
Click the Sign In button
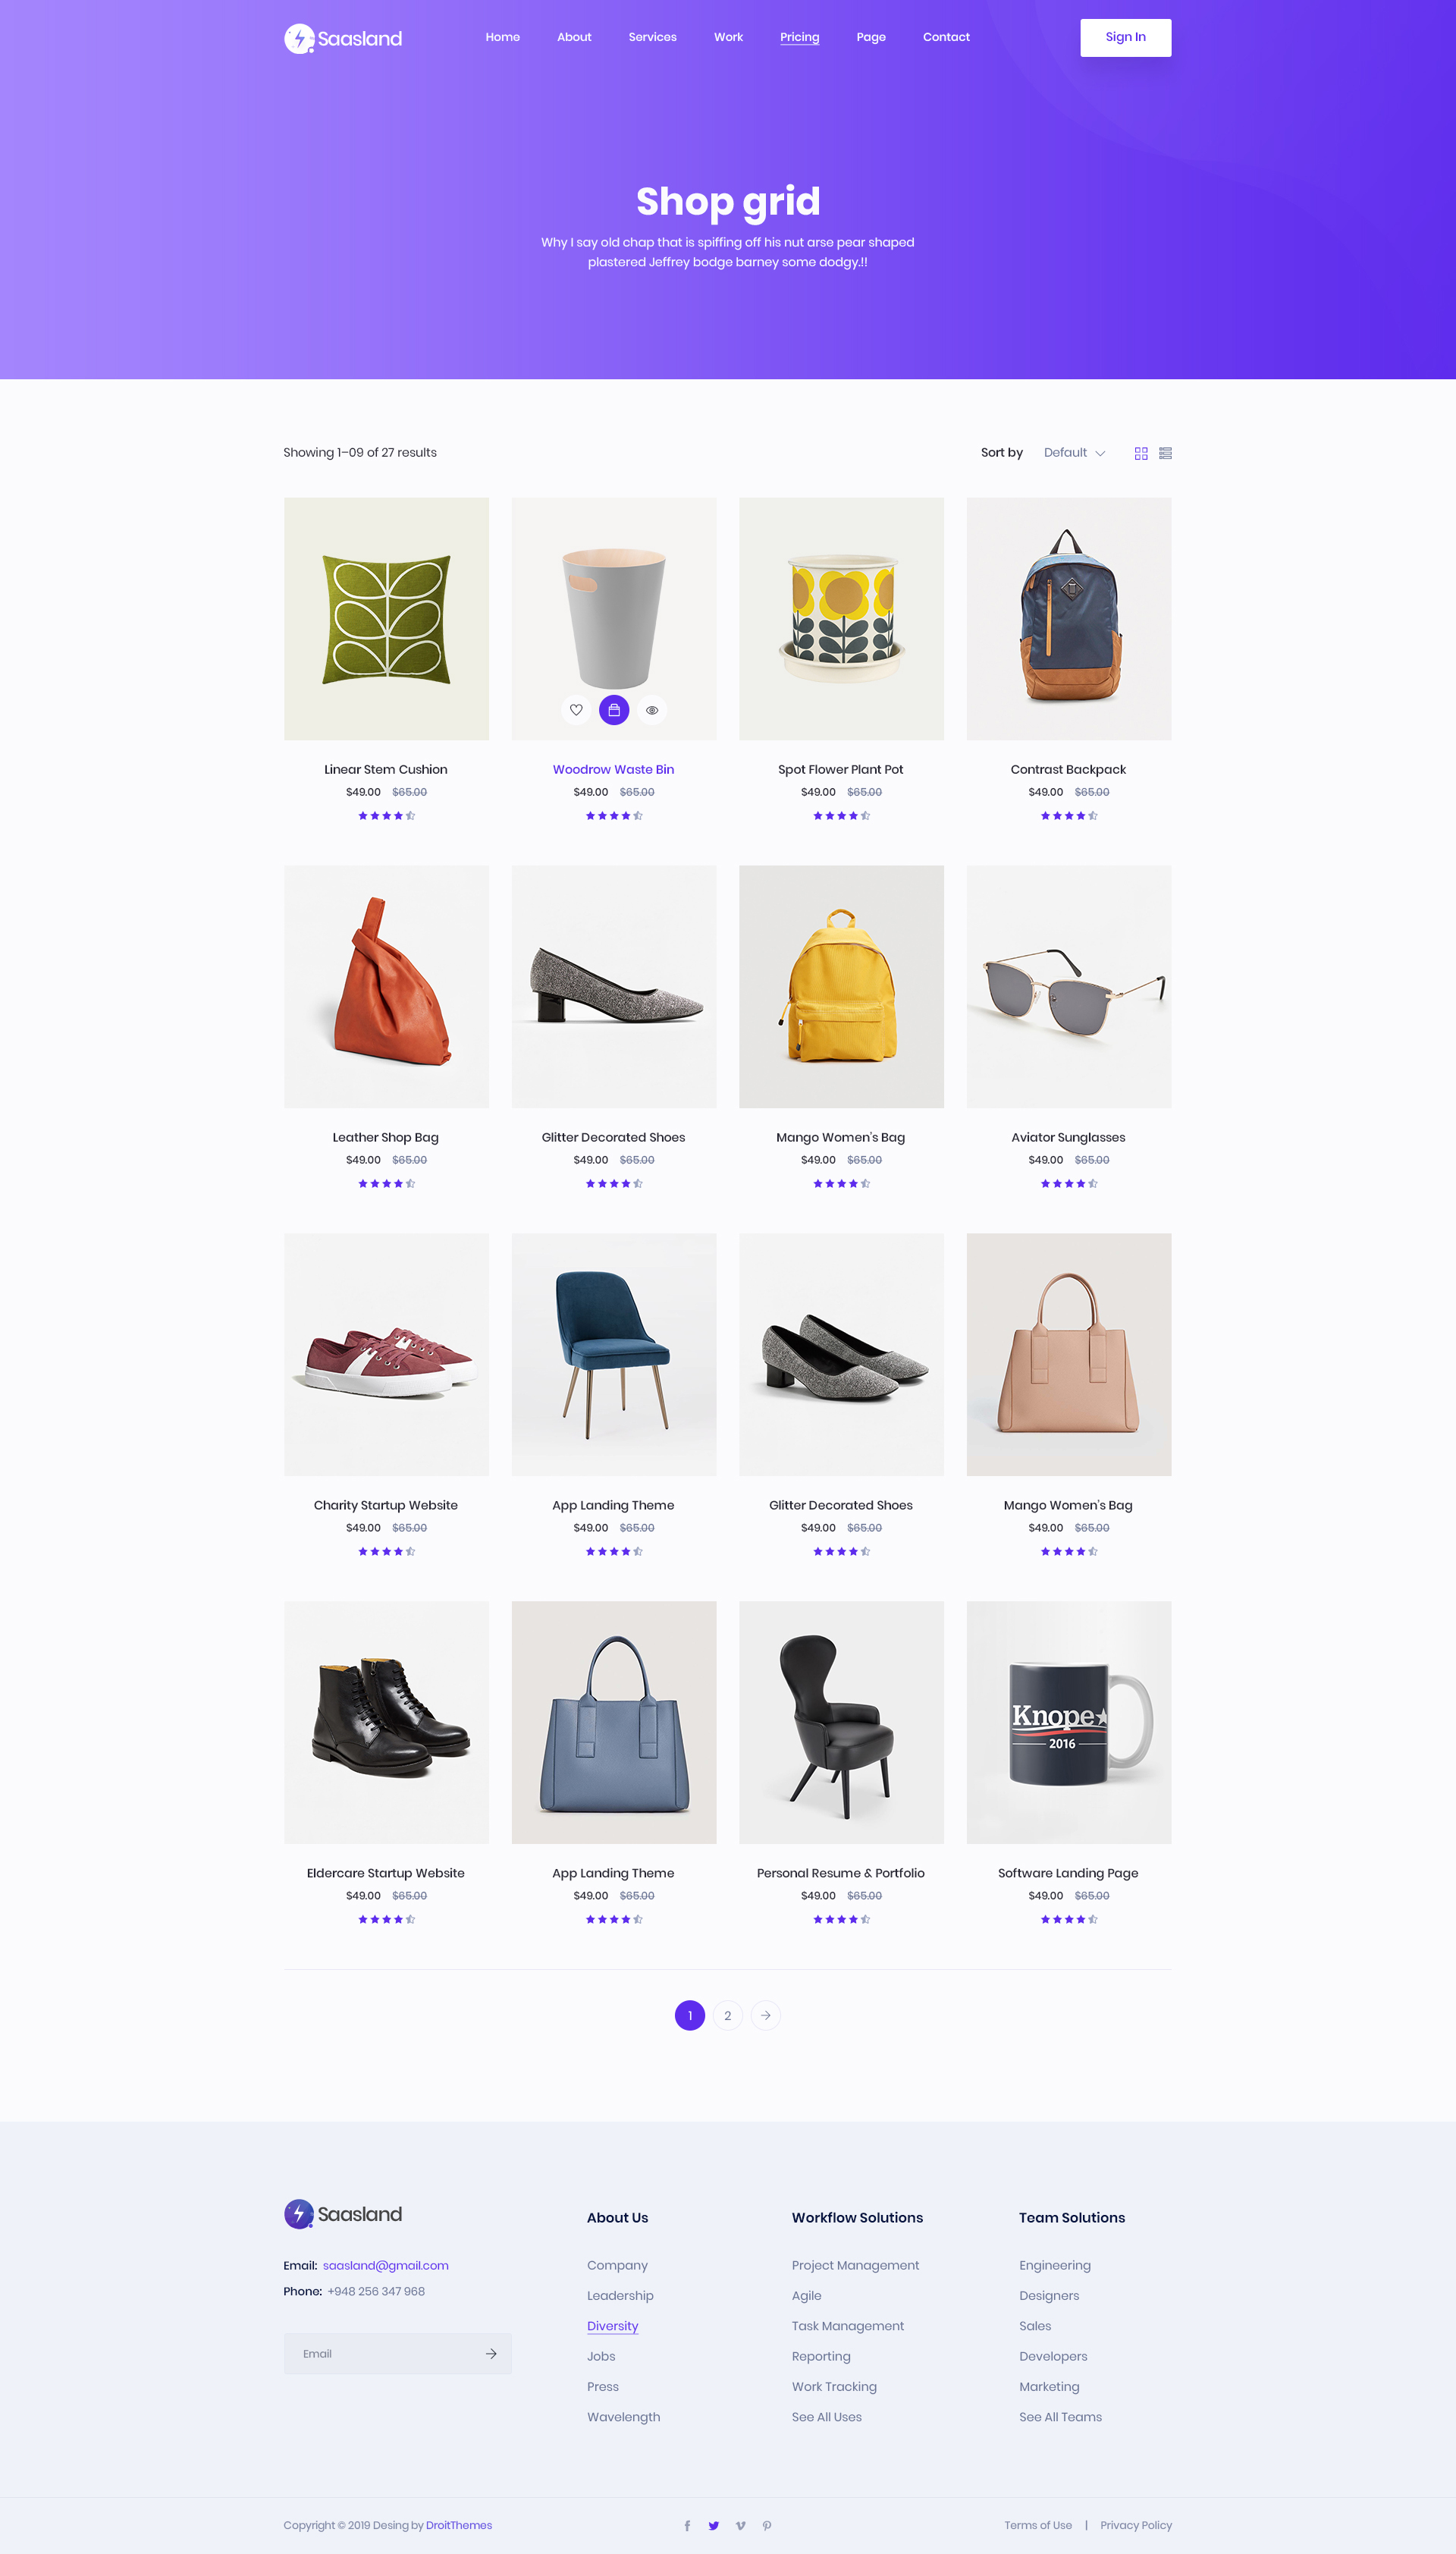point(1126,37)
